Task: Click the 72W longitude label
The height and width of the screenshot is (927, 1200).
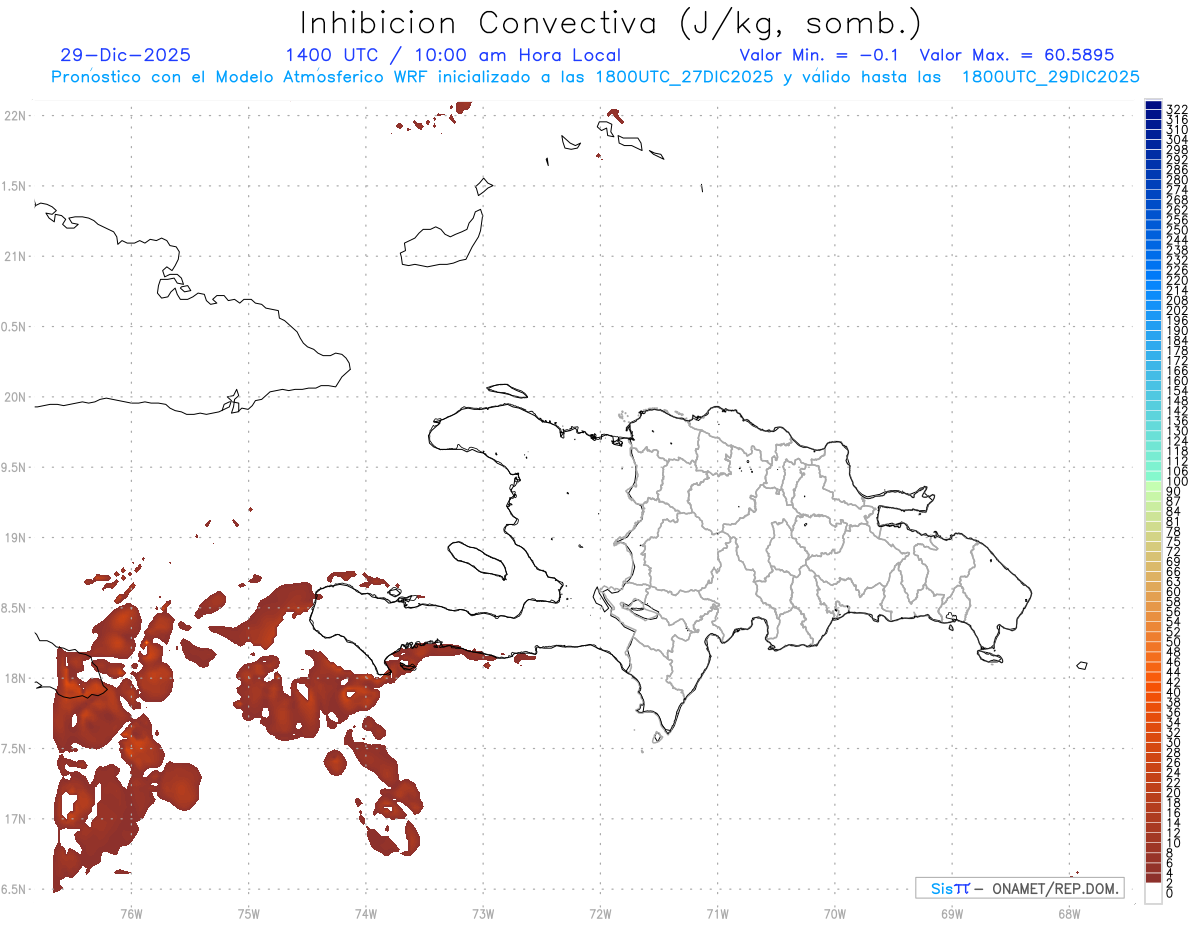Action: pyautogui.click(x=600, y=913)
